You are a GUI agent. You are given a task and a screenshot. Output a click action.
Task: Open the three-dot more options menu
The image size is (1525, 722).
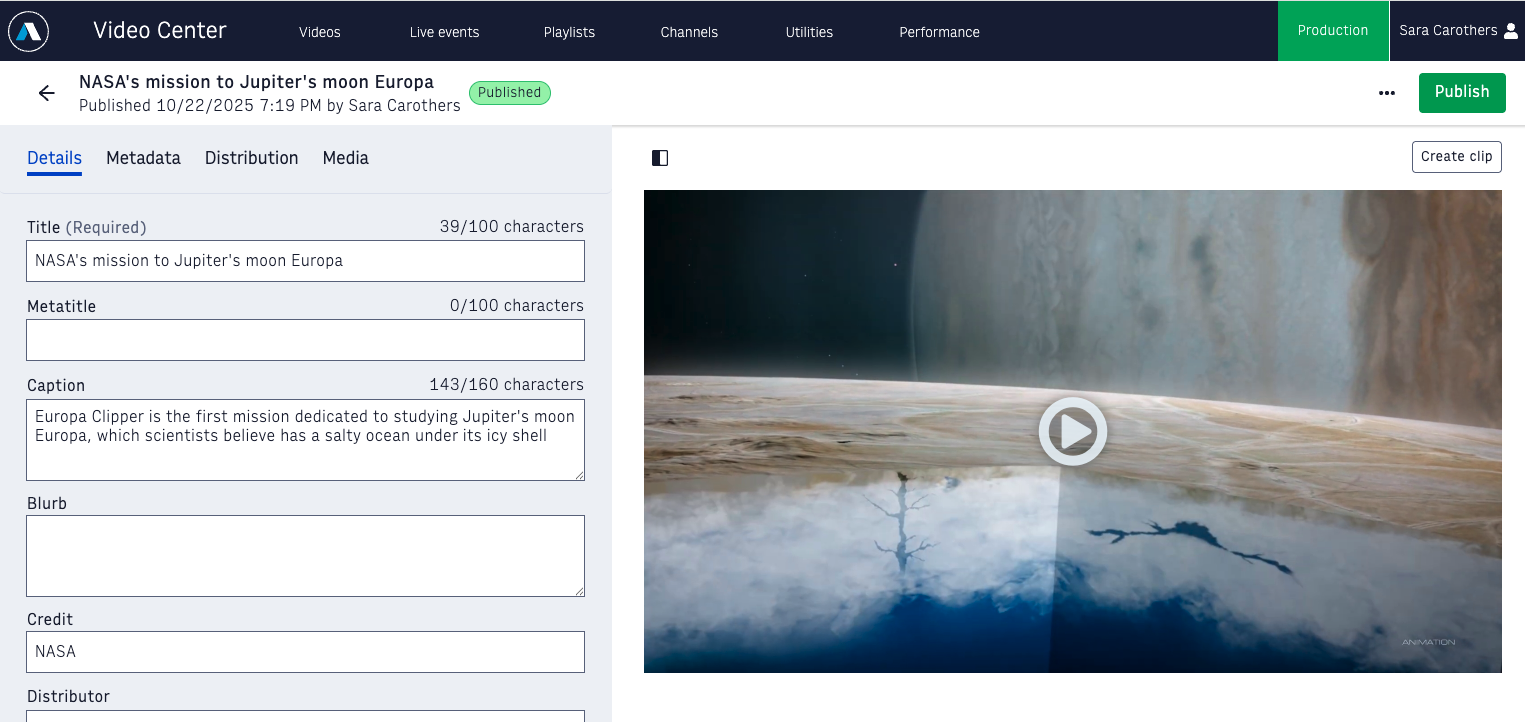point(1386,93)
